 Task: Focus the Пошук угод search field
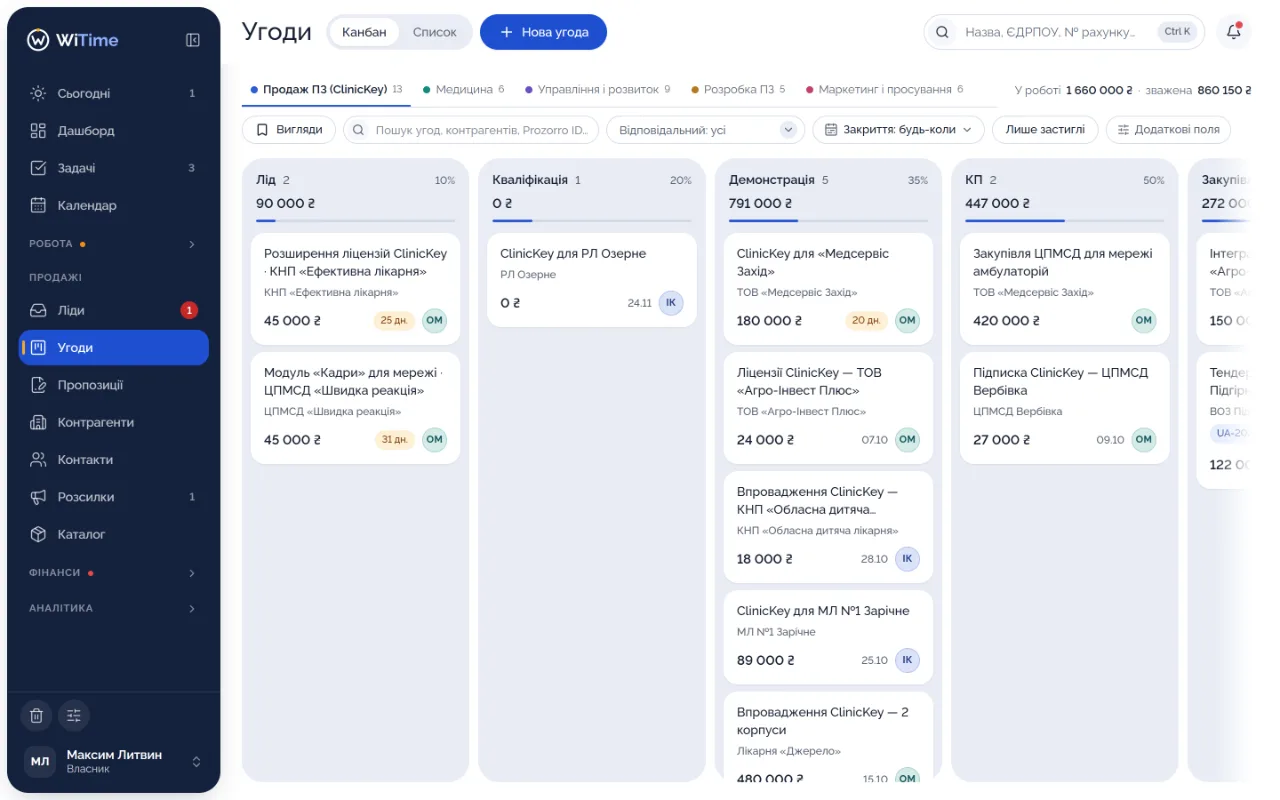point(471,130)
